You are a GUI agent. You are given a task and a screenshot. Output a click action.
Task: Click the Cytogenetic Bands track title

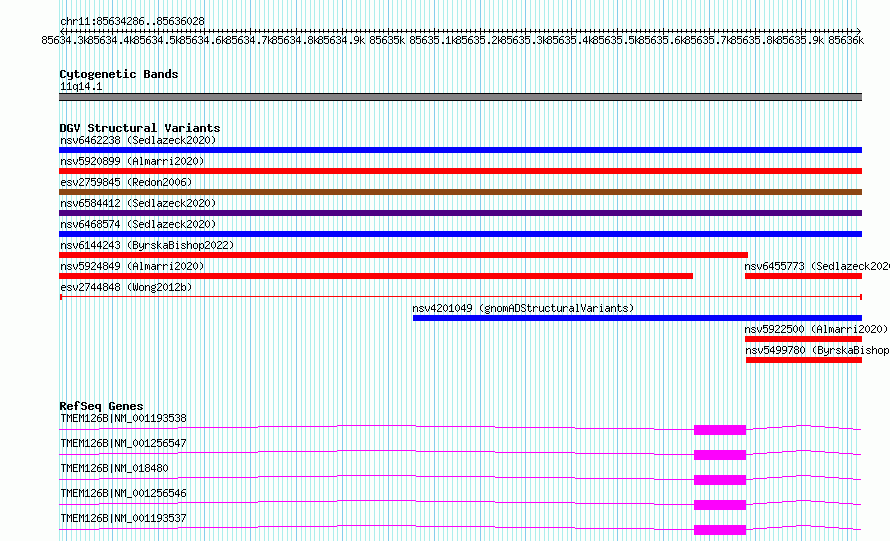pyautogui.click(x=119, y=74)
